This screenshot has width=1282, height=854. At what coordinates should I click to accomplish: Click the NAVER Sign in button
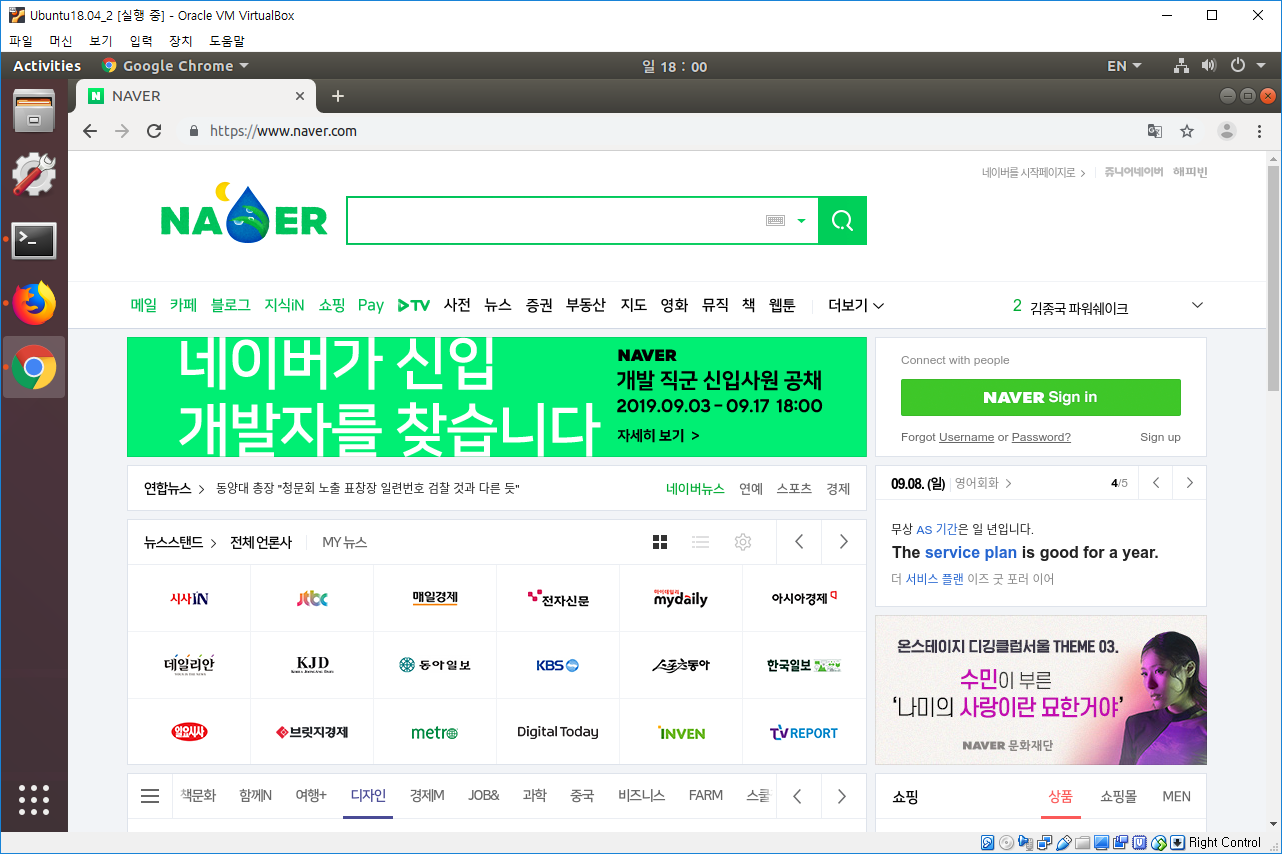point(1040,397)
